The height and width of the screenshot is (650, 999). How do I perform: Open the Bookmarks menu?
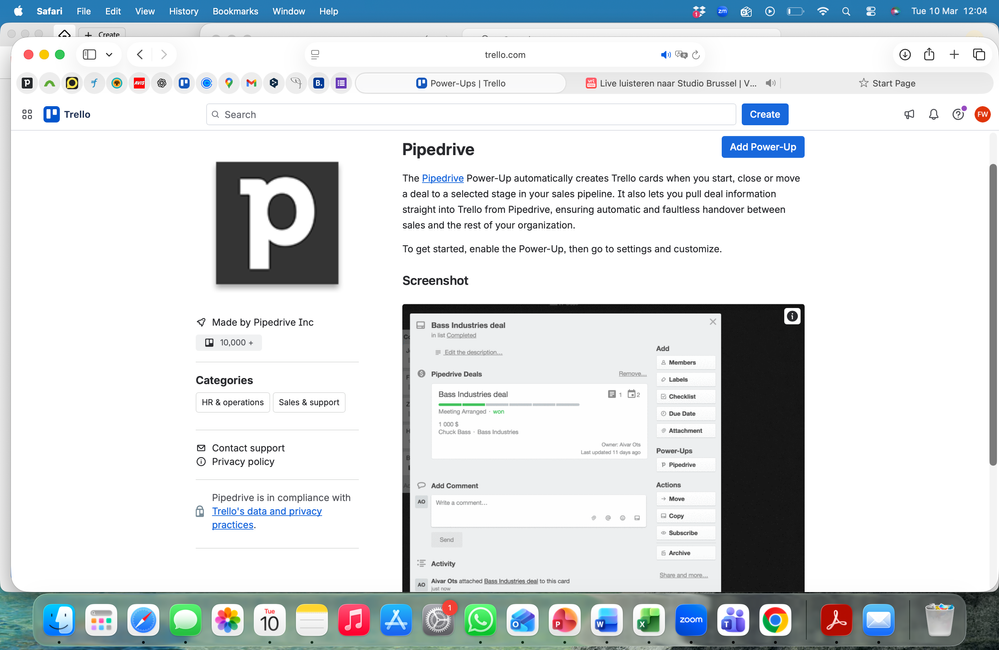(x=235, y=11)
